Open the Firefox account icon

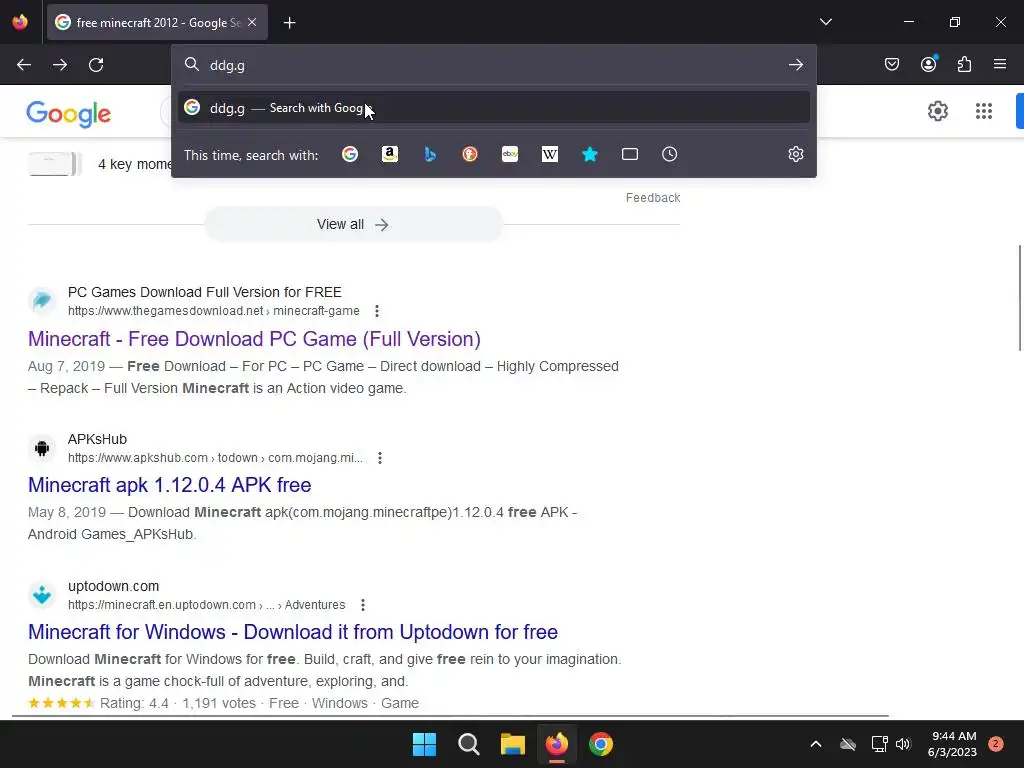pos(928,64)
